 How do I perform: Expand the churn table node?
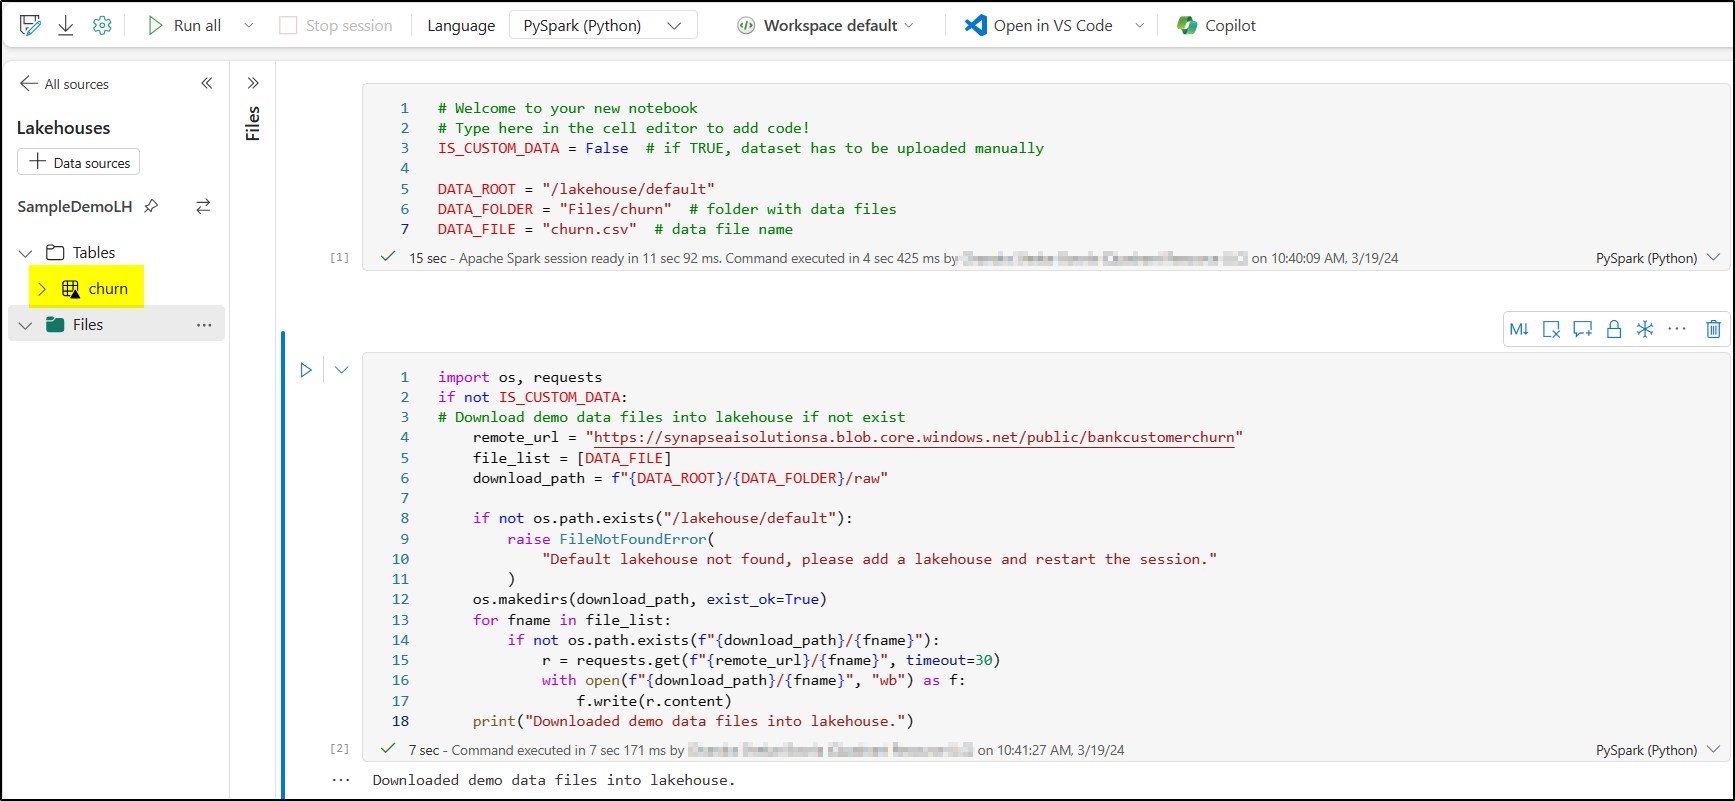42,289
